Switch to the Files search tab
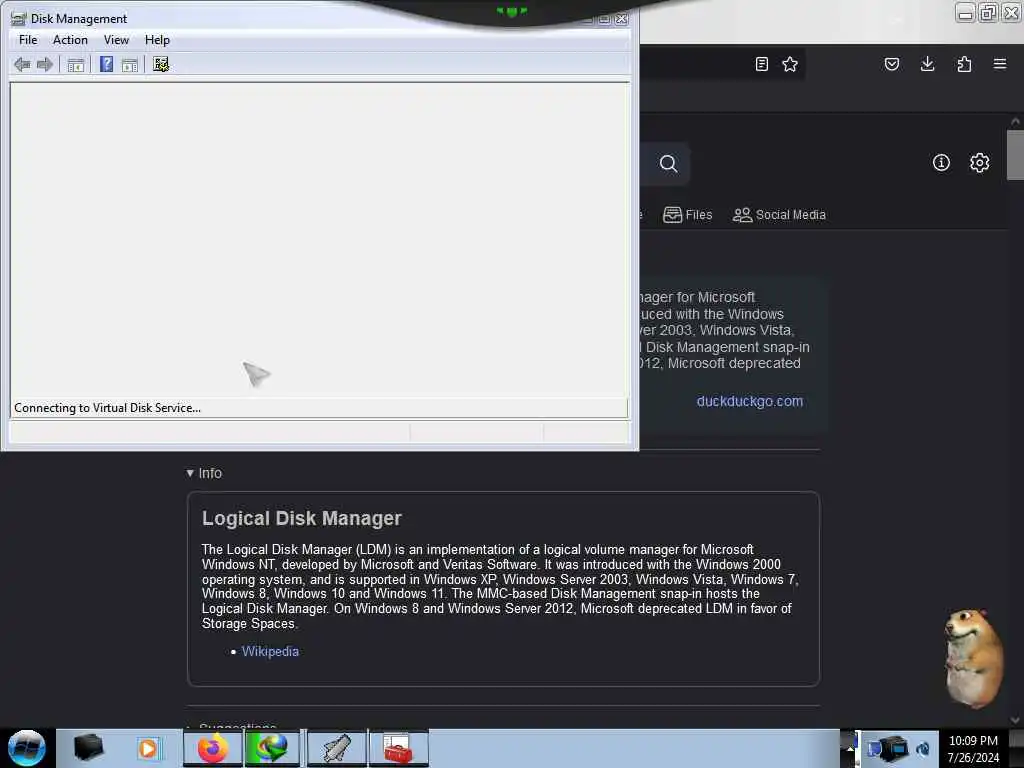This screenshot has height=768, width=1024. pyautogui.click(x=688, y=214)
